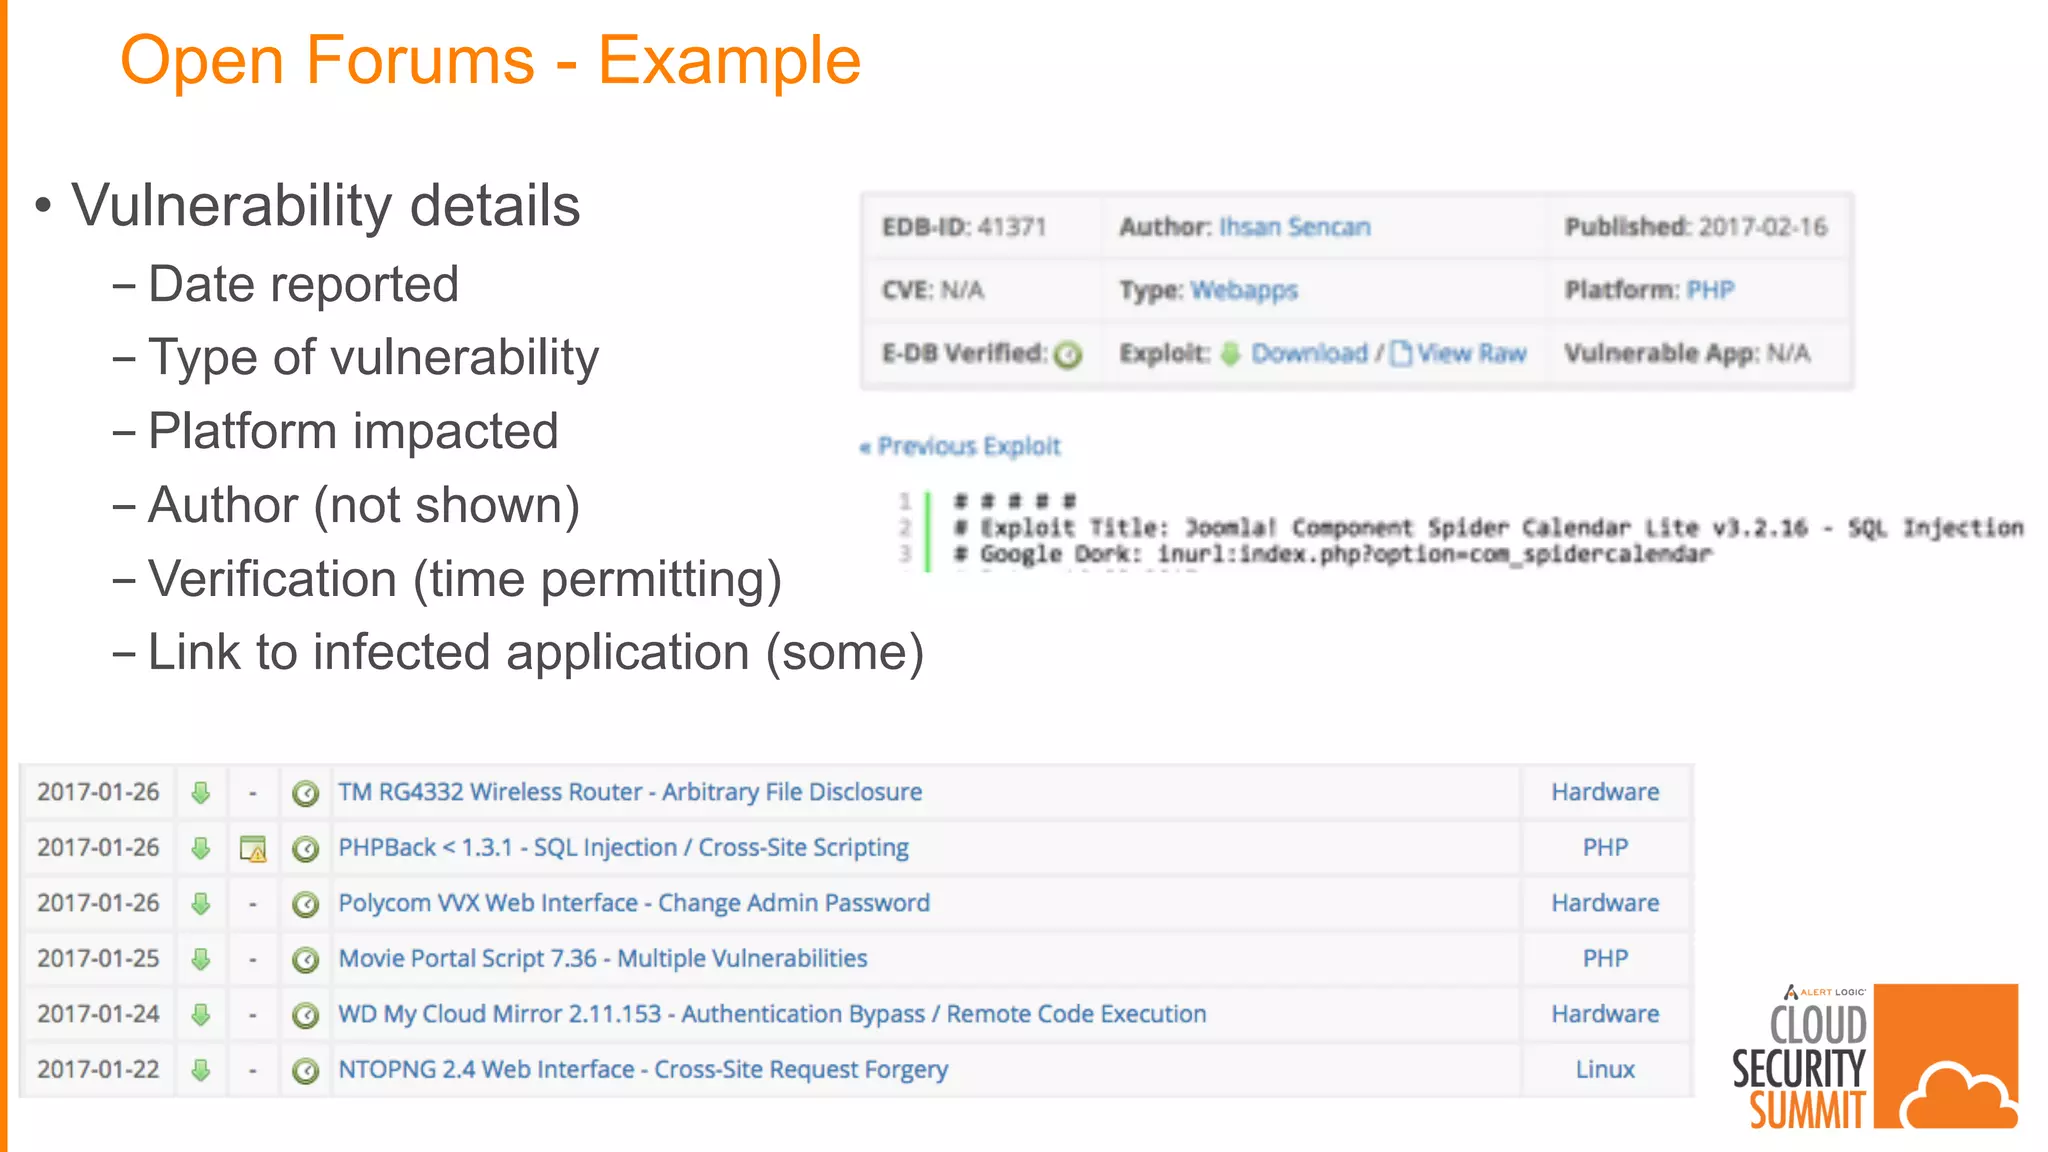
Task: Click download arrow for Polycom VVX row
Action: pyautogui.click(x=201, y=904)
